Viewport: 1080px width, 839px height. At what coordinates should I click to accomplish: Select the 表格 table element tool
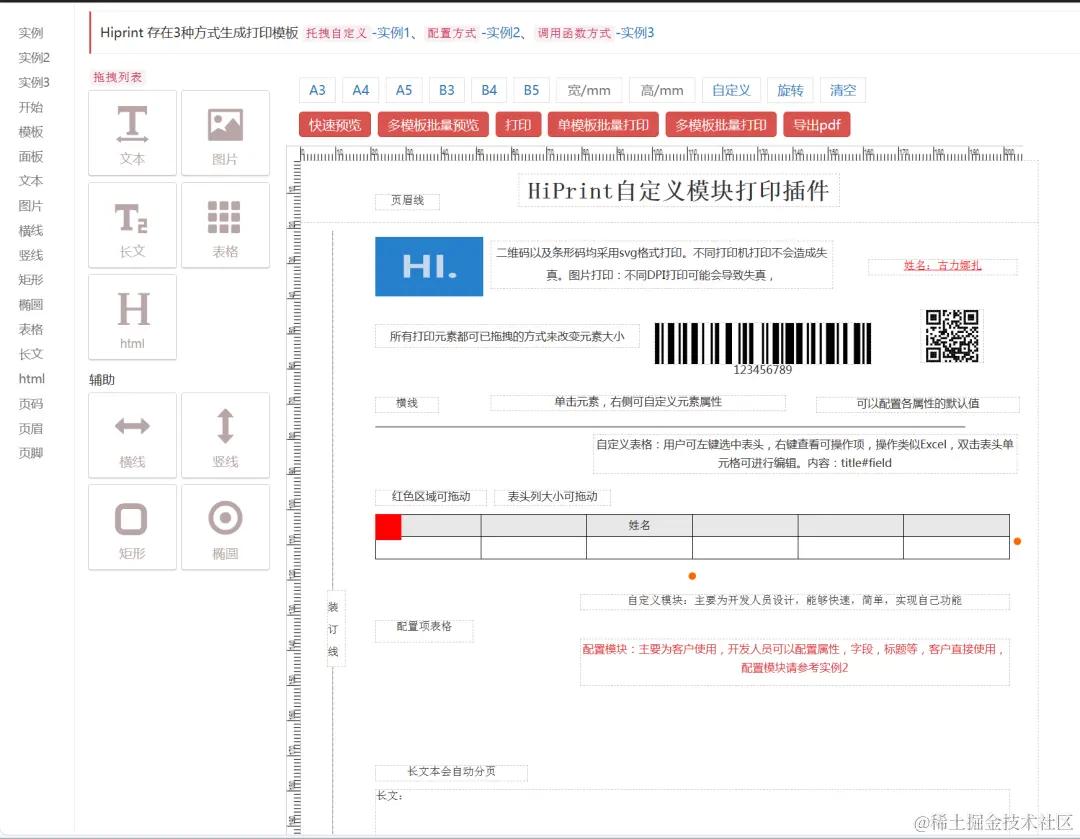[x=224, y=225]
